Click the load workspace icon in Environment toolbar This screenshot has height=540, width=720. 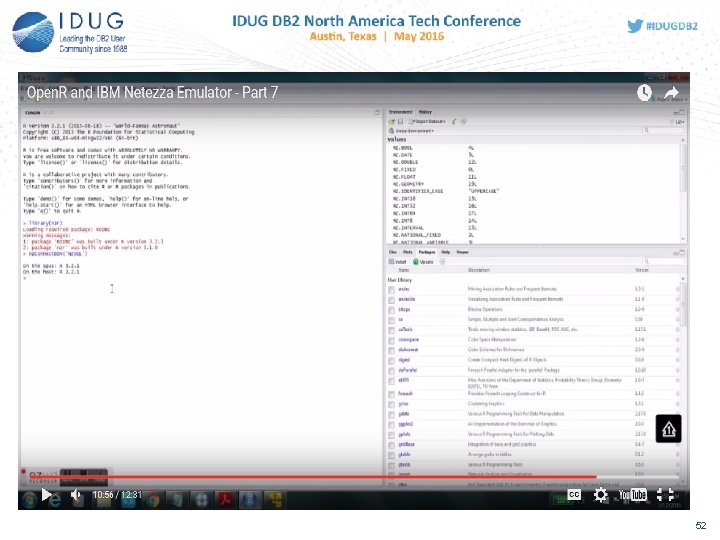pyautogui.click(x=392, y=121)
